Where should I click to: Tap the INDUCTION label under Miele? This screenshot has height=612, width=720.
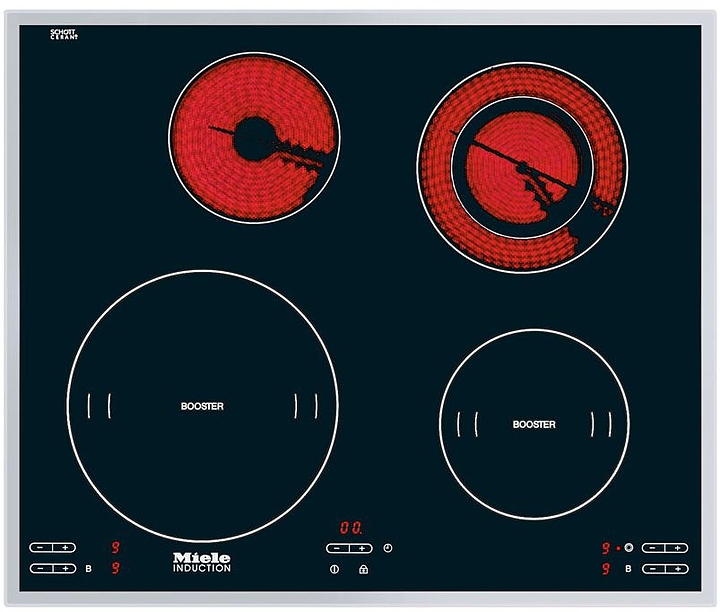(x=202, y=568)
